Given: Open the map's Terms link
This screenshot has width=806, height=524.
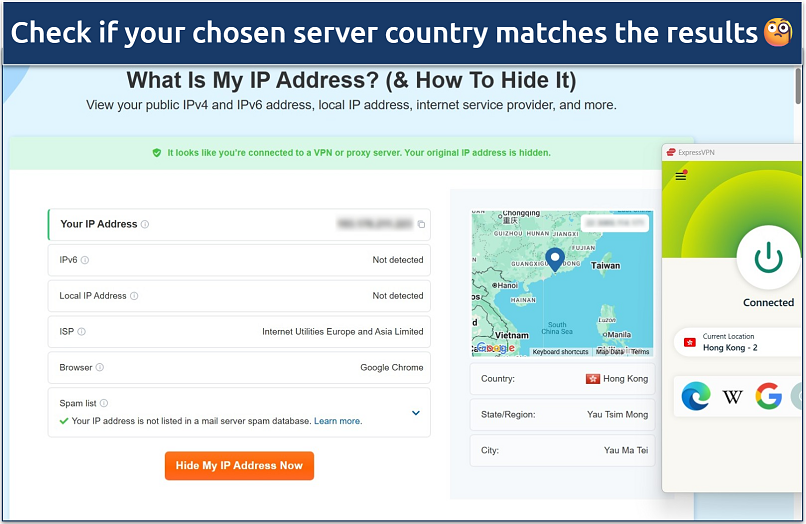Looking at the screenshot, I should coord(640,352).
